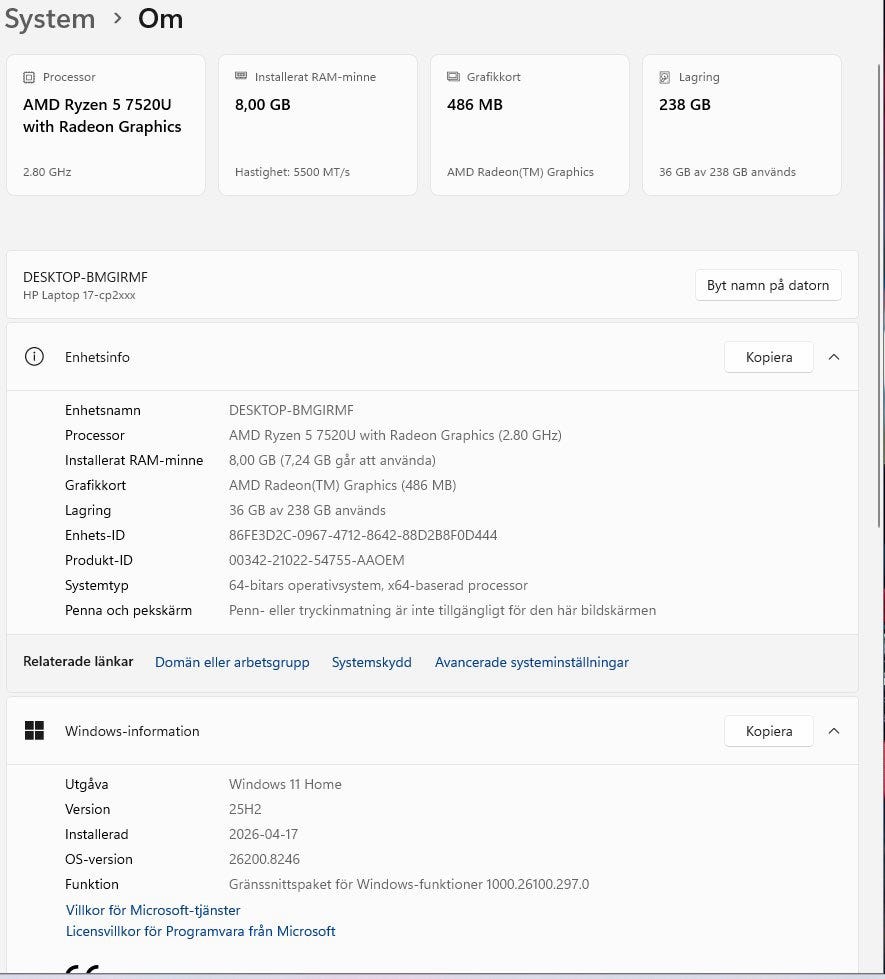885x979 pixels.
Task: Click the Grafikkort card icon
Action: point(453,77)
